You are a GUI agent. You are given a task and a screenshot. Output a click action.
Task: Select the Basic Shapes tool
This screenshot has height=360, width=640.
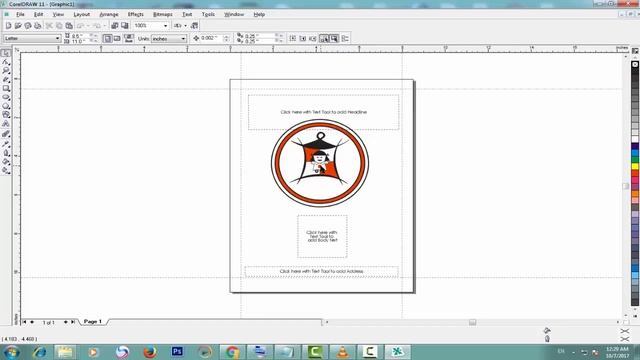[6, 115]
